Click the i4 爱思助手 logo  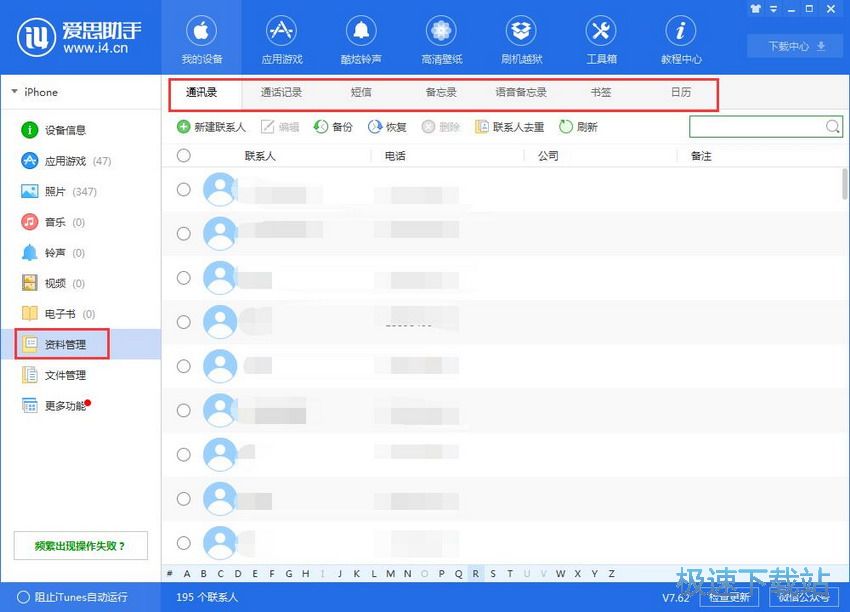(x=79, y=37)
